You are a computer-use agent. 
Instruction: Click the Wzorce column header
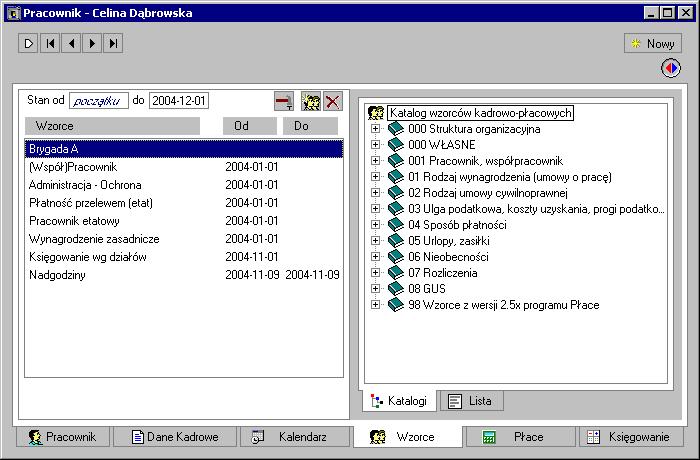[112, 126]
